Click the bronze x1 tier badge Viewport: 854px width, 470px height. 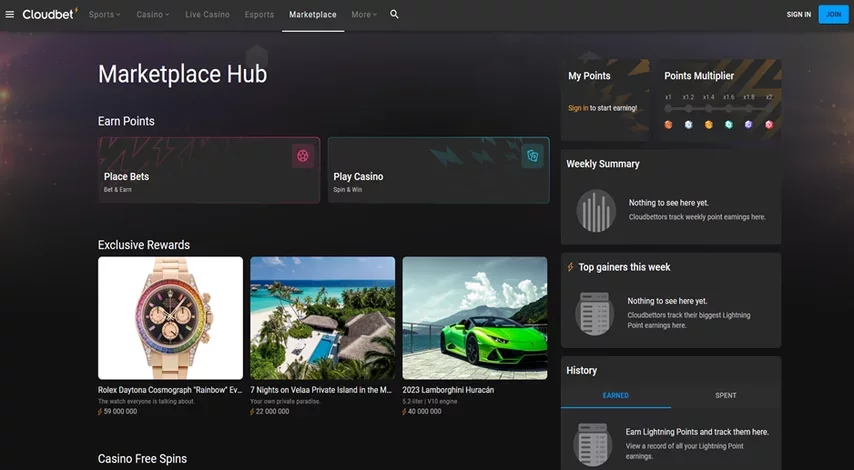[x=668, y=125]
